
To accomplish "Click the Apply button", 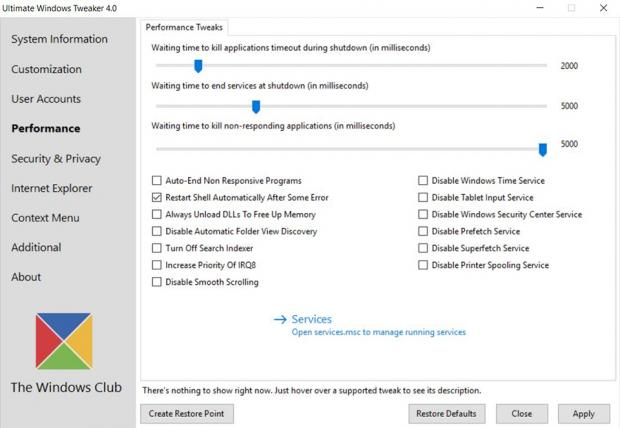I will coord(583,413).
